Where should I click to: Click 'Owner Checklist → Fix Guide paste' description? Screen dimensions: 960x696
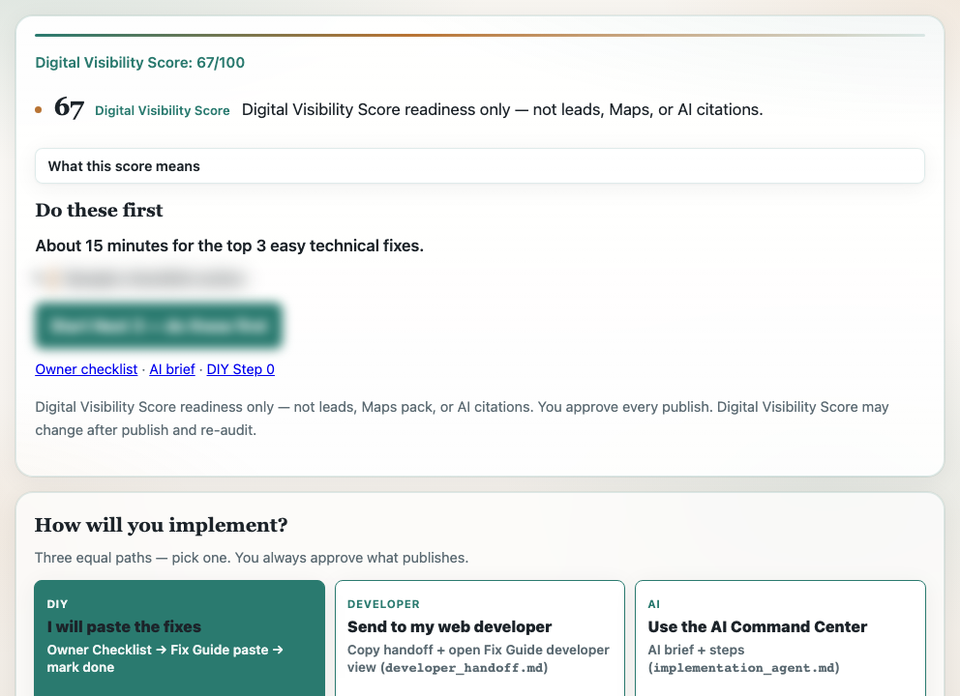coord(165,658)
